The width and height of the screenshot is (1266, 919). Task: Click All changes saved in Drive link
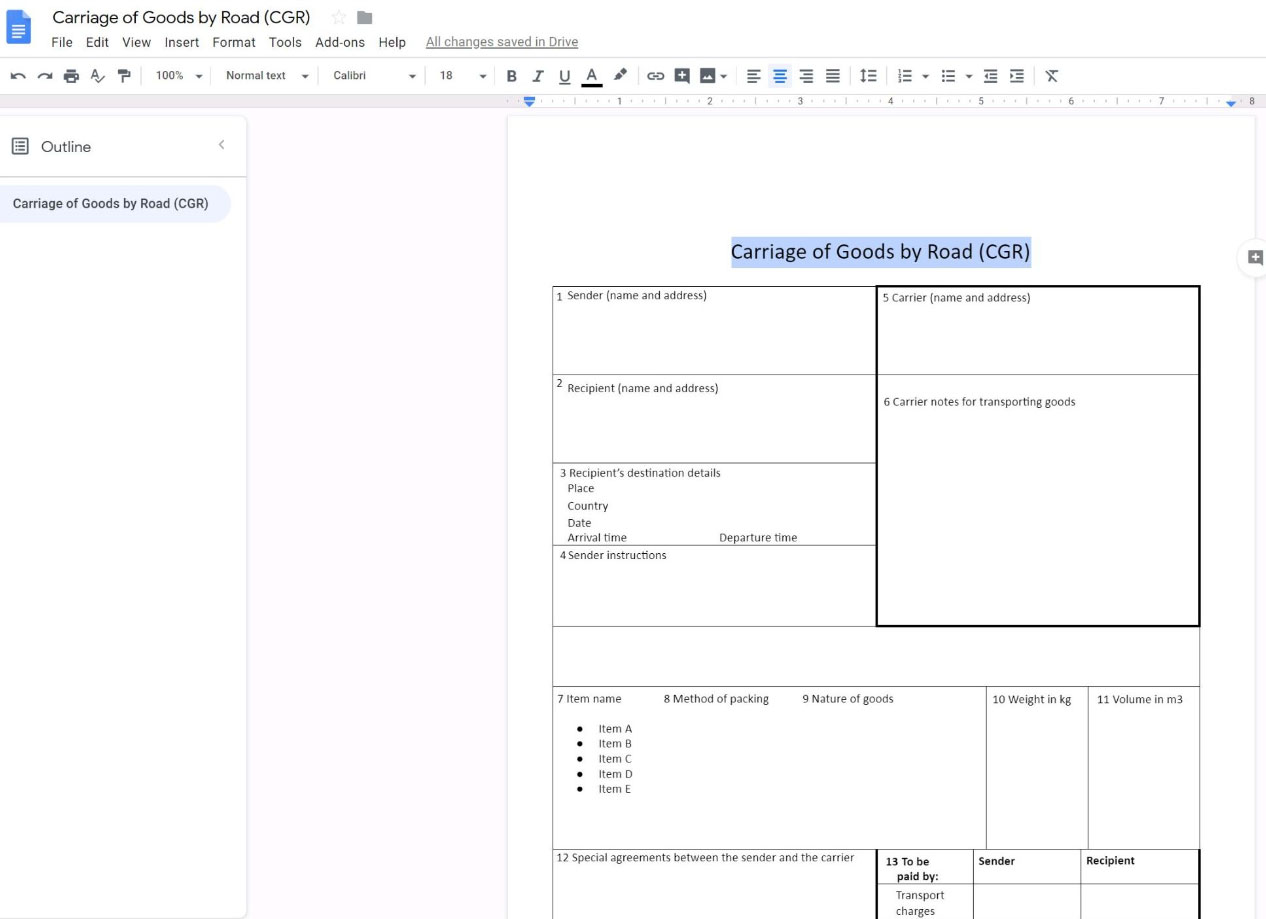tap(502, 42)
